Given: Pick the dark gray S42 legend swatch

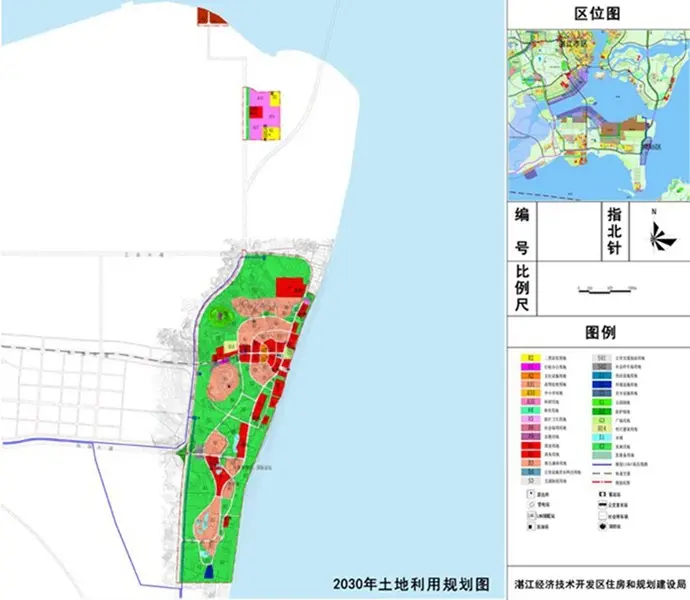Looking at the screenshot, I should pos(602,367).
